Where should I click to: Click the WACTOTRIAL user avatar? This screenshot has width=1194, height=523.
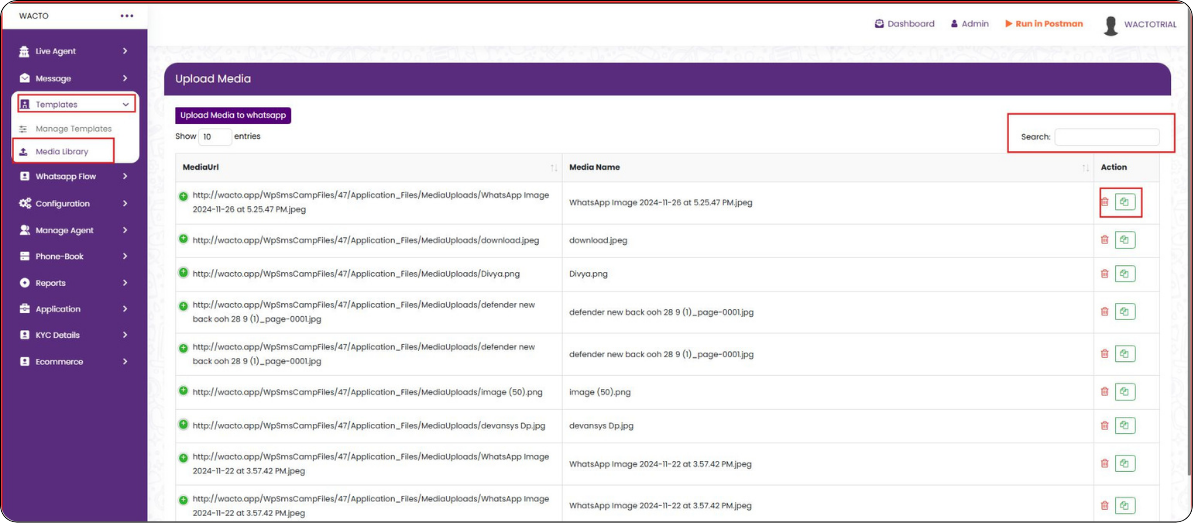click(x=1111, y=25)
